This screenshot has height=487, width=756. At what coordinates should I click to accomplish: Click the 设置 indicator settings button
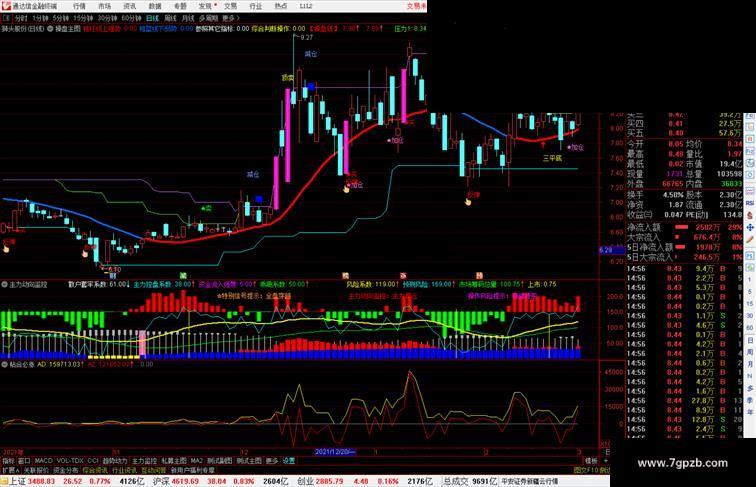(288, 461)
